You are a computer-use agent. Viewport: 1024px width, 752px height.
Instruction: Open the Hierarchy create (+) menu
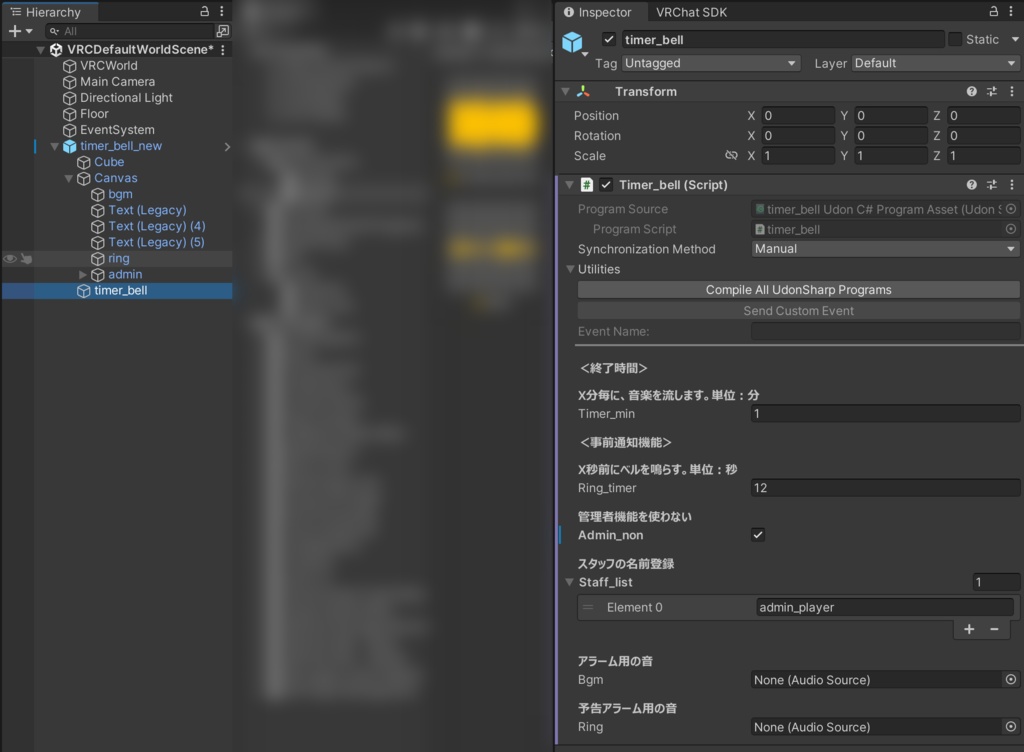pyautogui.click(x=20, y=31)
